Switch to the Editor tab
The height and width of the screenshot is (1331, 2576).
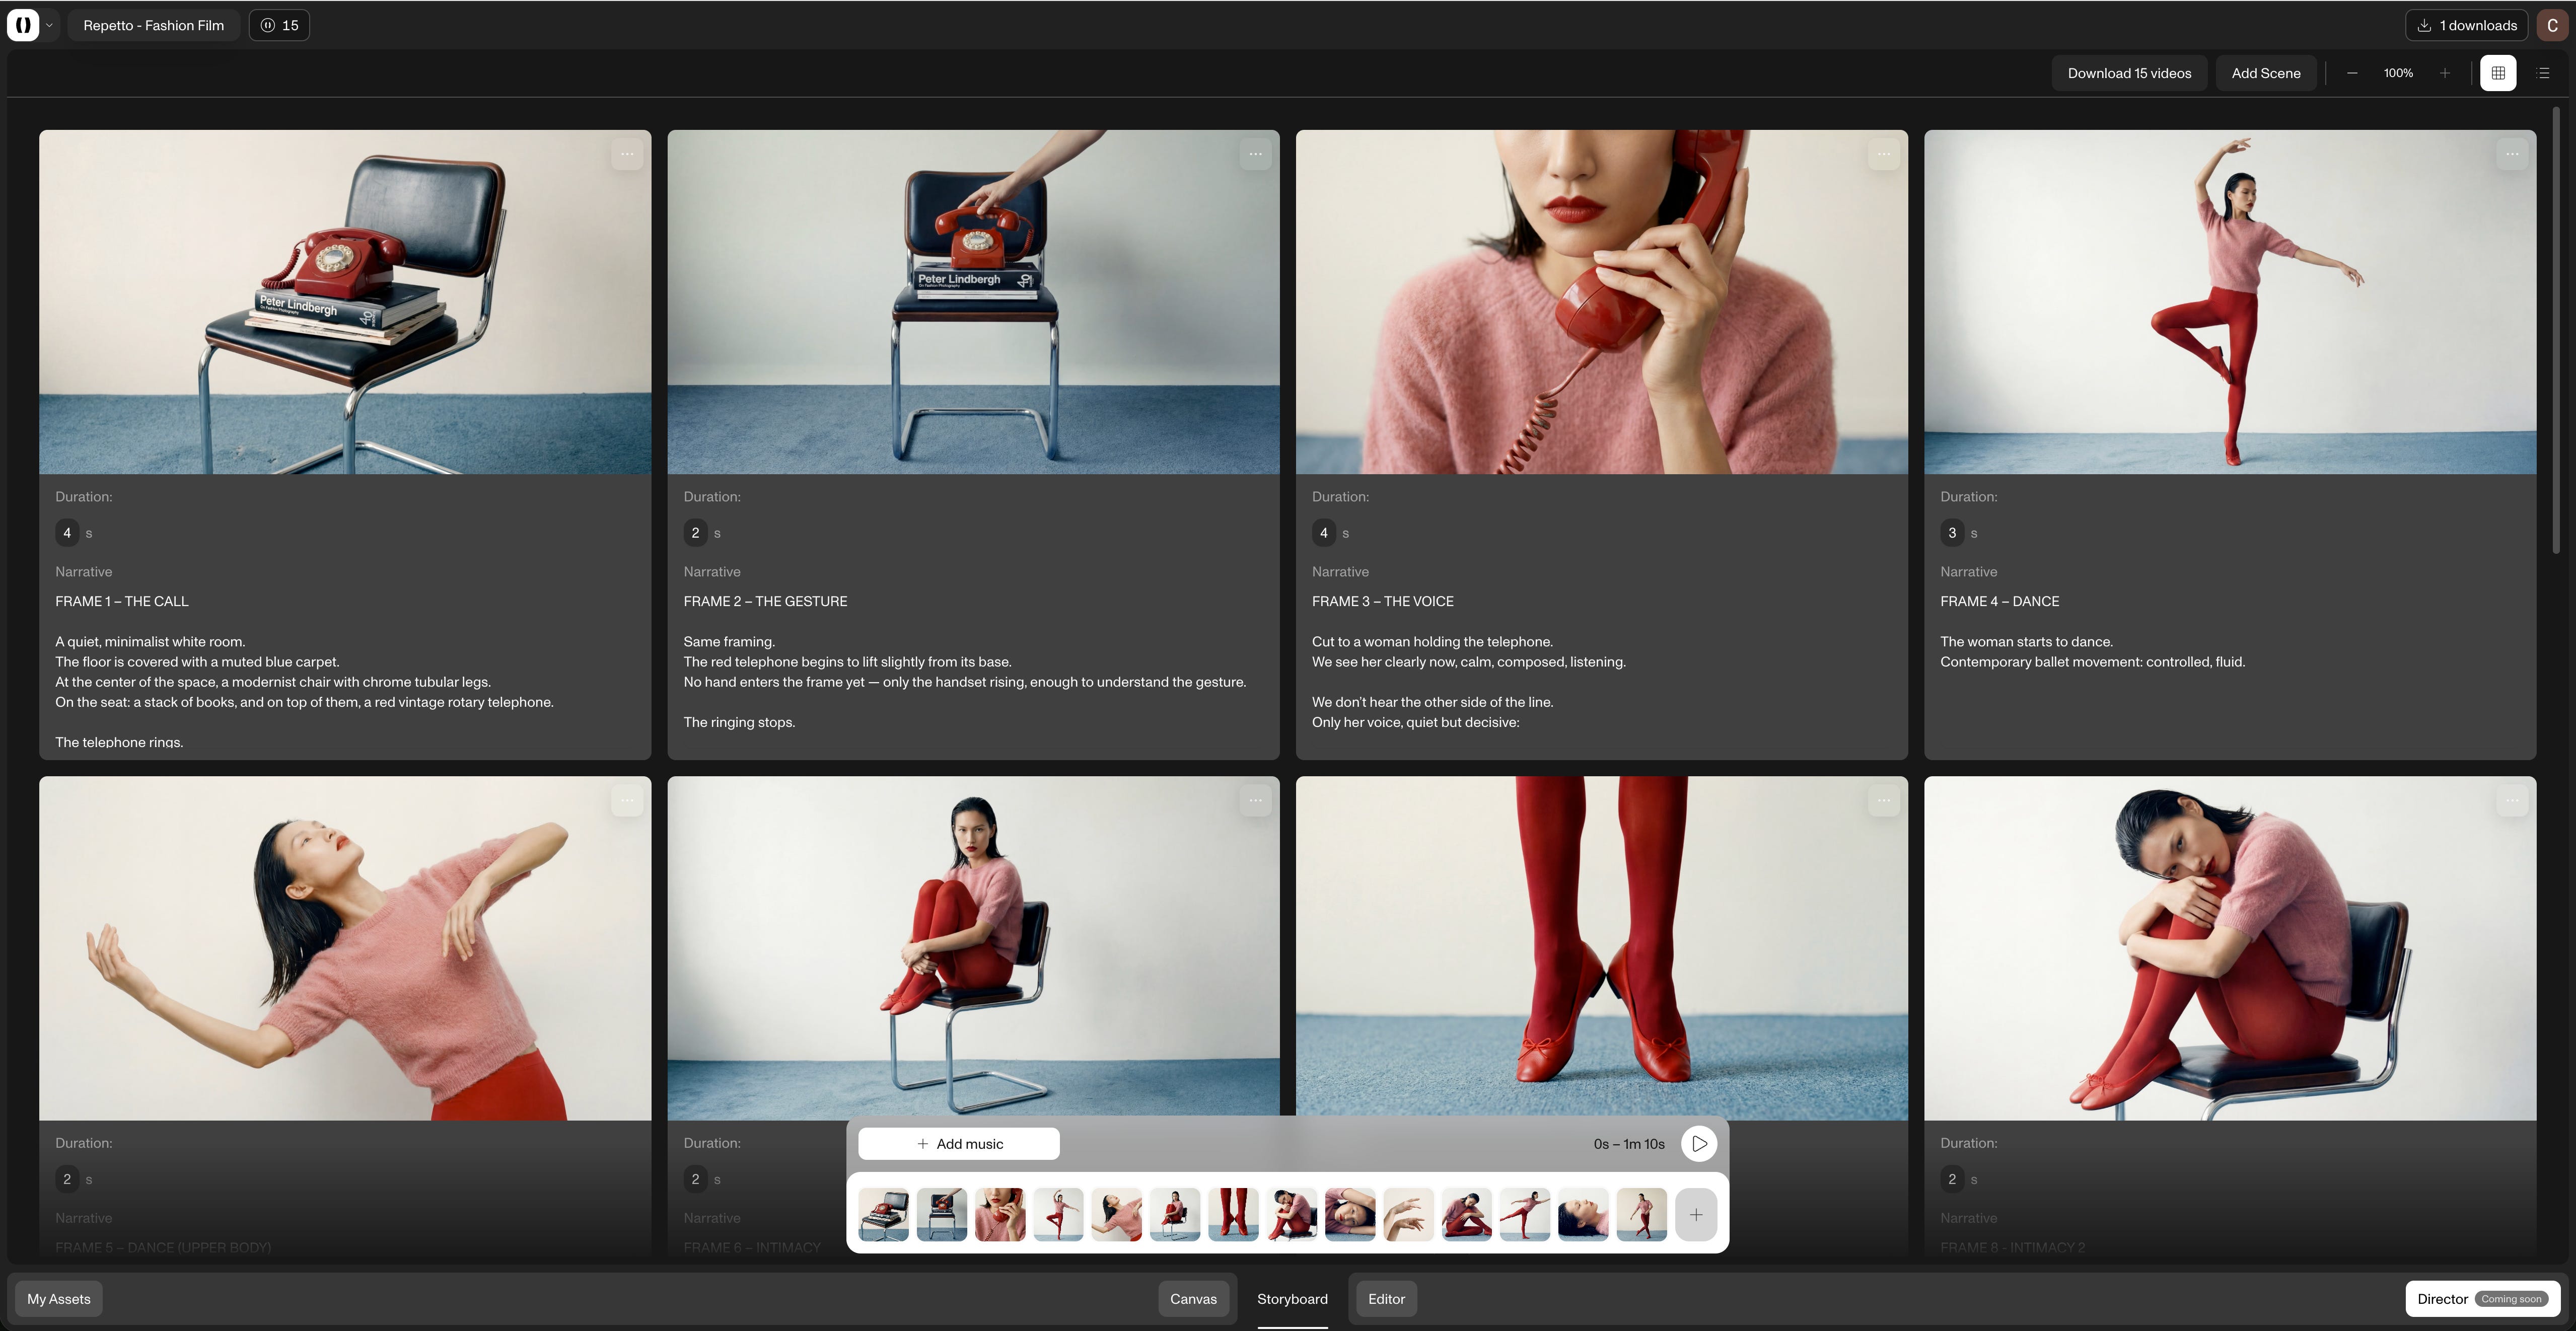tap(1386, 1299)
